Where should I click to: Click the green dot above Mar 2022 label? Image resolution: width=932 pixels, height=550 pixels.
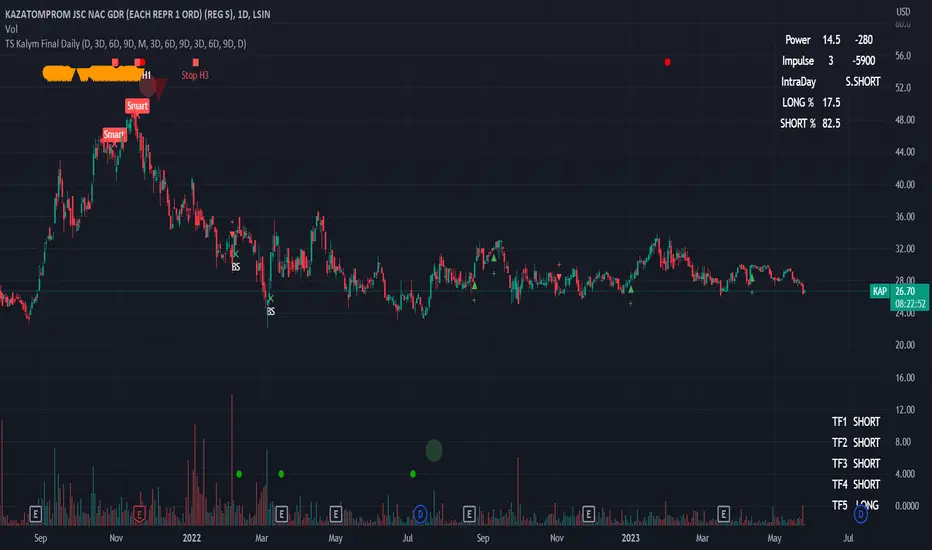pyautogui.click(x=281, y=474)
